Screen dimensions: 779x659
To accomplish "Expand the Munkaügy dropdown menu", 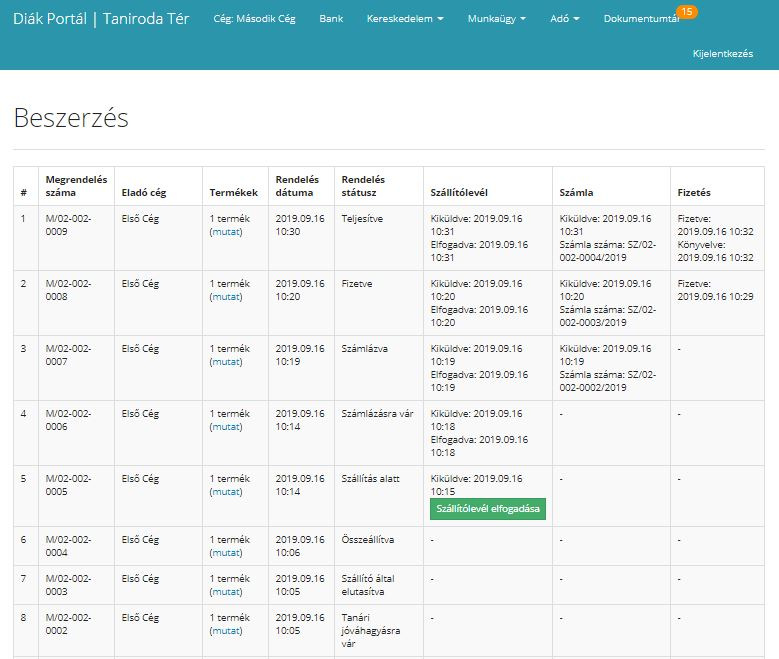I will pos(496,19).
